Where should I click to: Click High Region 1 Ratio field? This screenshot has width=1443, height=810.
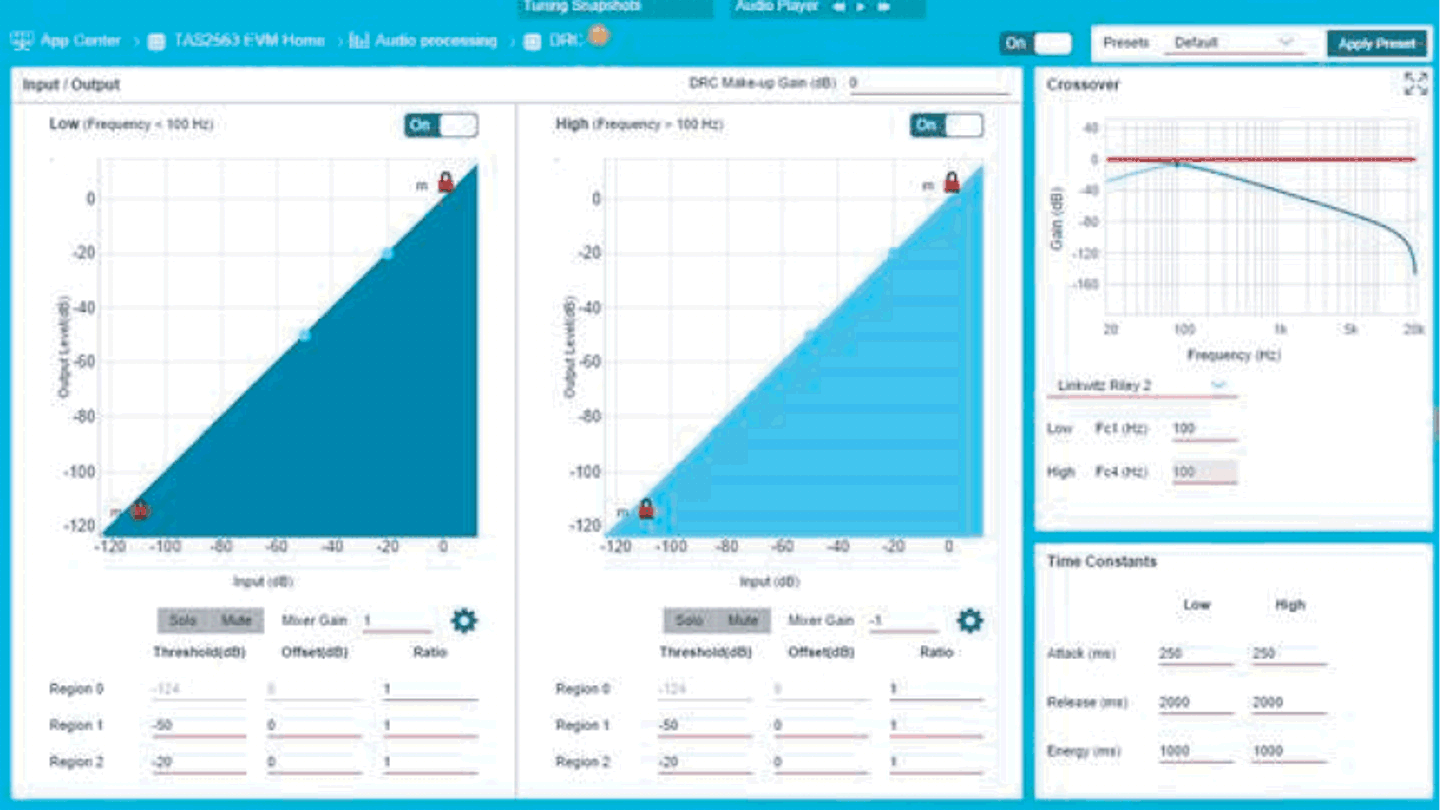click(936, 726)
